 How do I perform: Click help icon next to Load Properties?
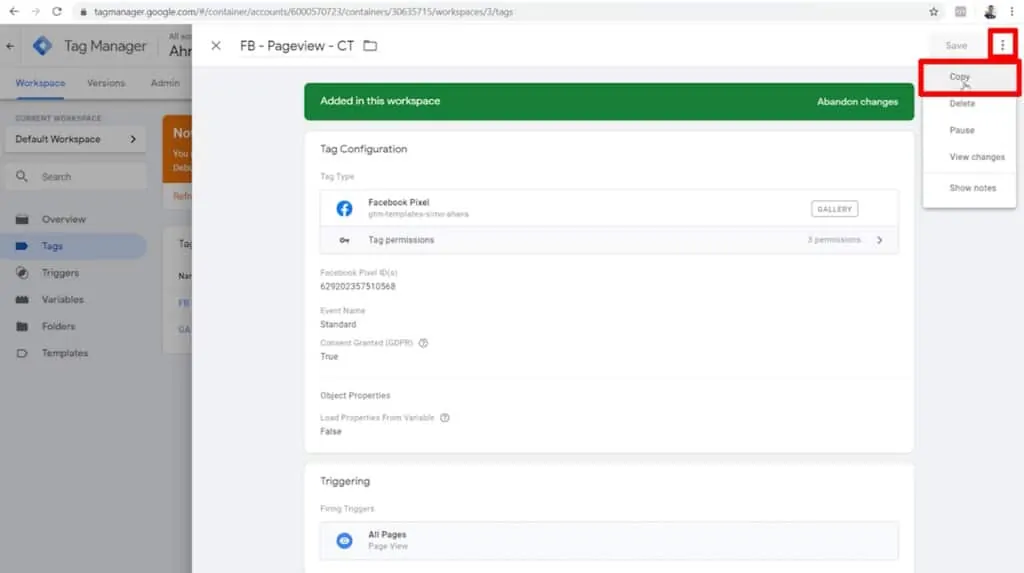tap(445, 418)
